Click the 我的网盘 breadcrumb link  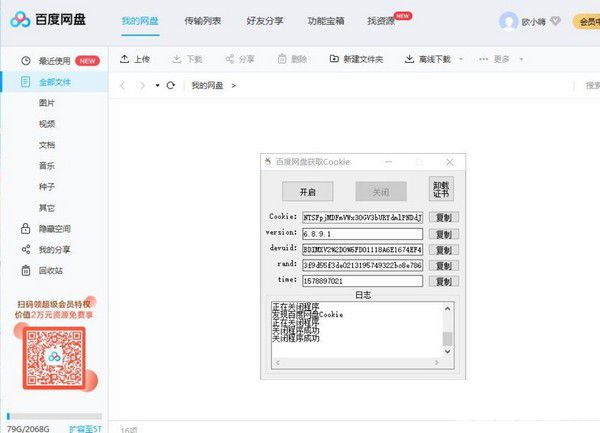[207, 85]
